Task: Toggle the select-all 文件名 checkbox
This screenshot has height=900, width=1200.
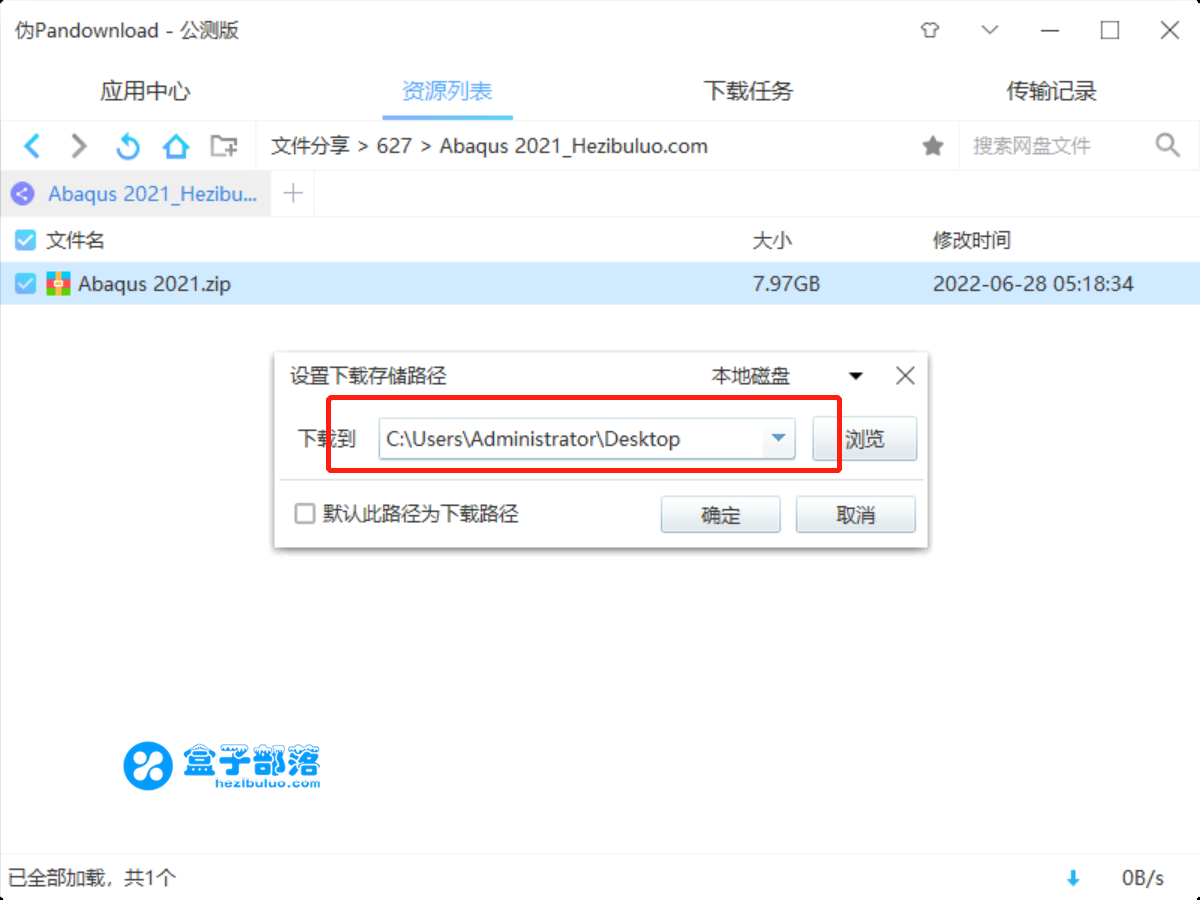Action: point(25,240)
